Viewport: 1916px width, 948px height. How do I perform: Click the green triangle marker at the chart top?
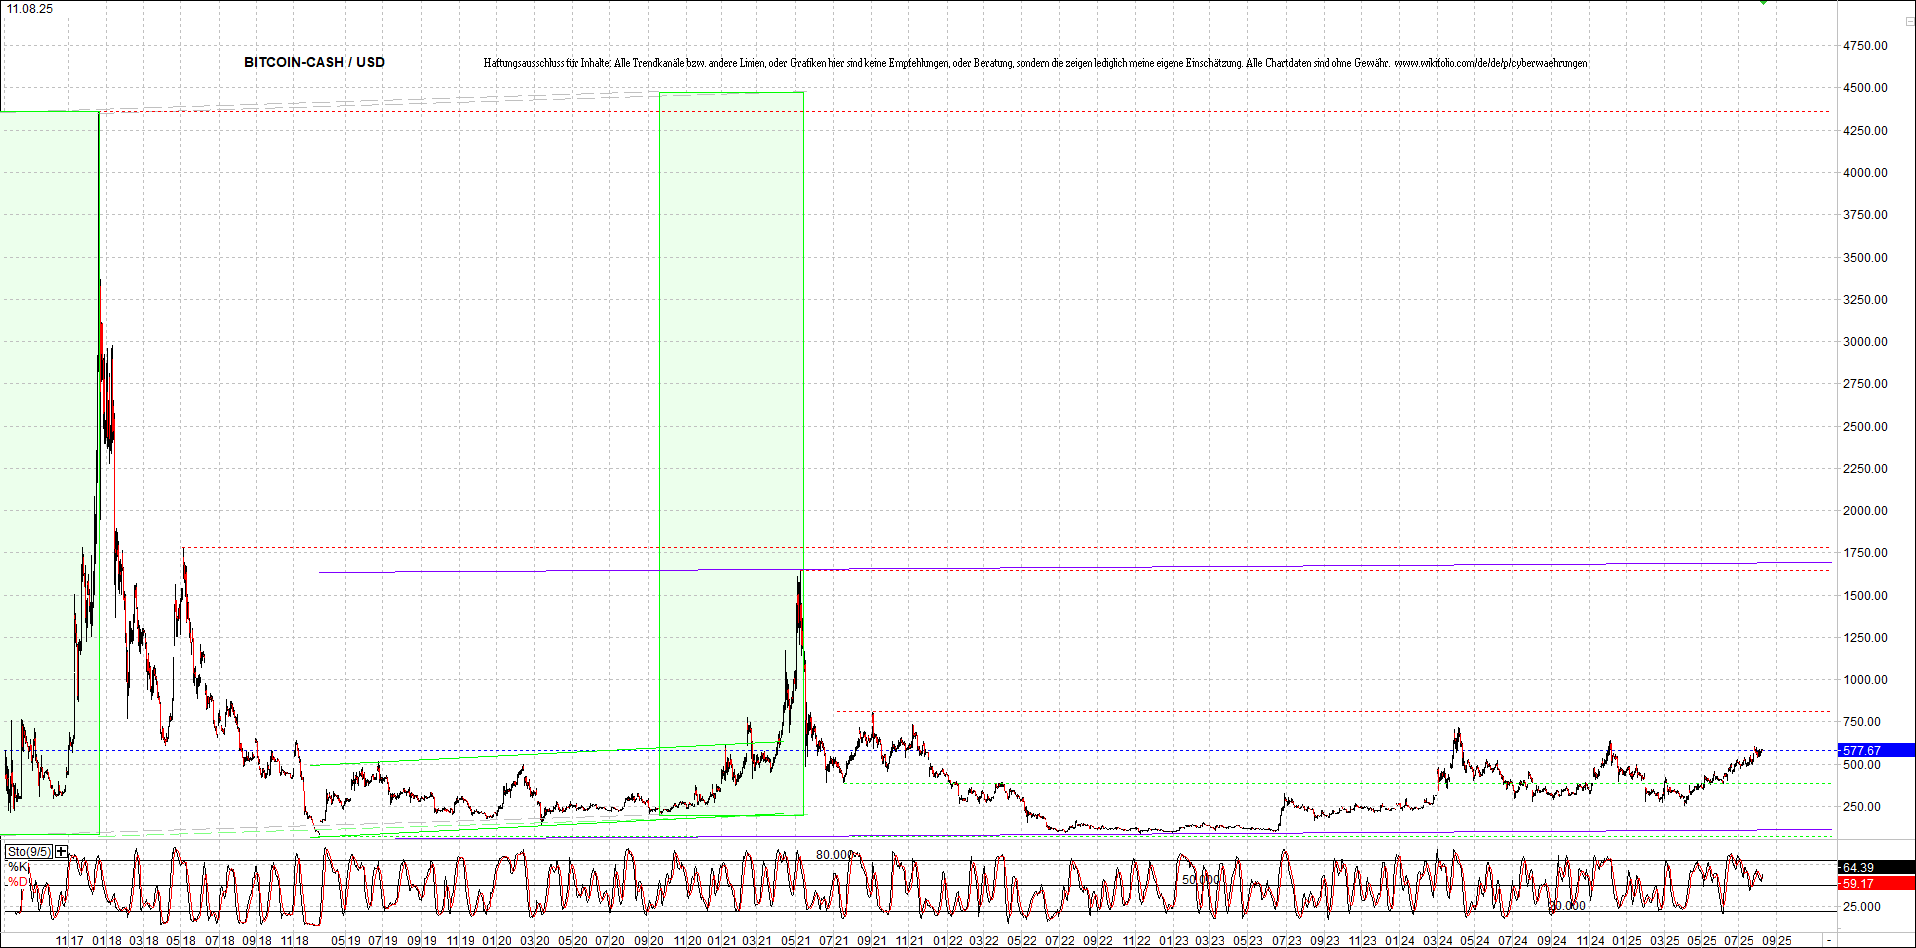click(x=1764, y=2)
